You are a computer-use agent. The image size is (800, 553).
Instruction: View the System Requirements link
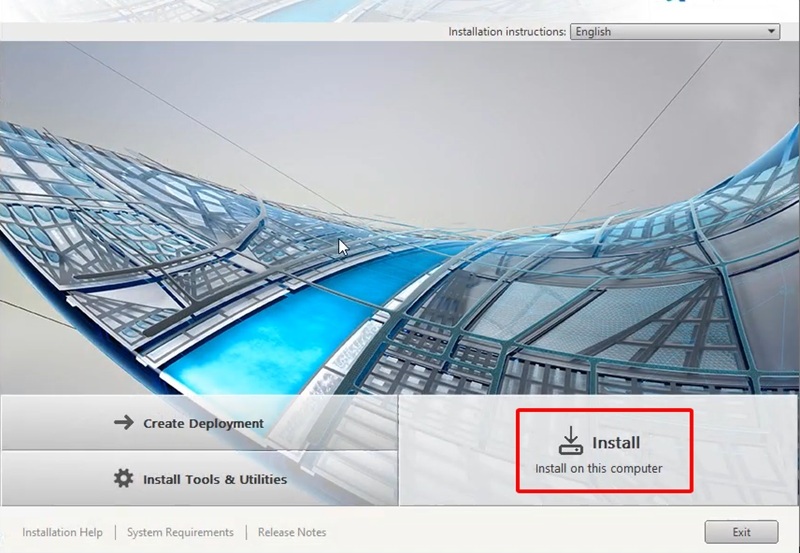point(180,532)
